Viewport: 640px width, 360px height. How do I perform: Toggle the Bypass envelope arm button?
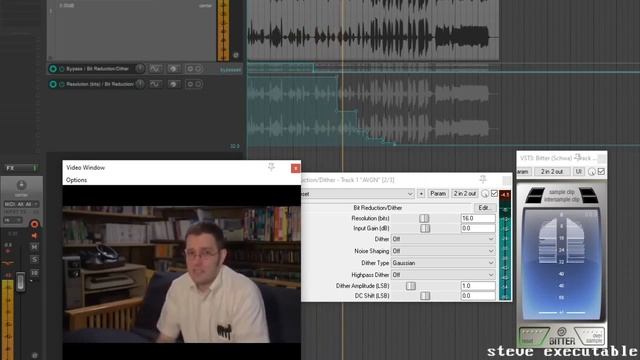coord(53,69)
